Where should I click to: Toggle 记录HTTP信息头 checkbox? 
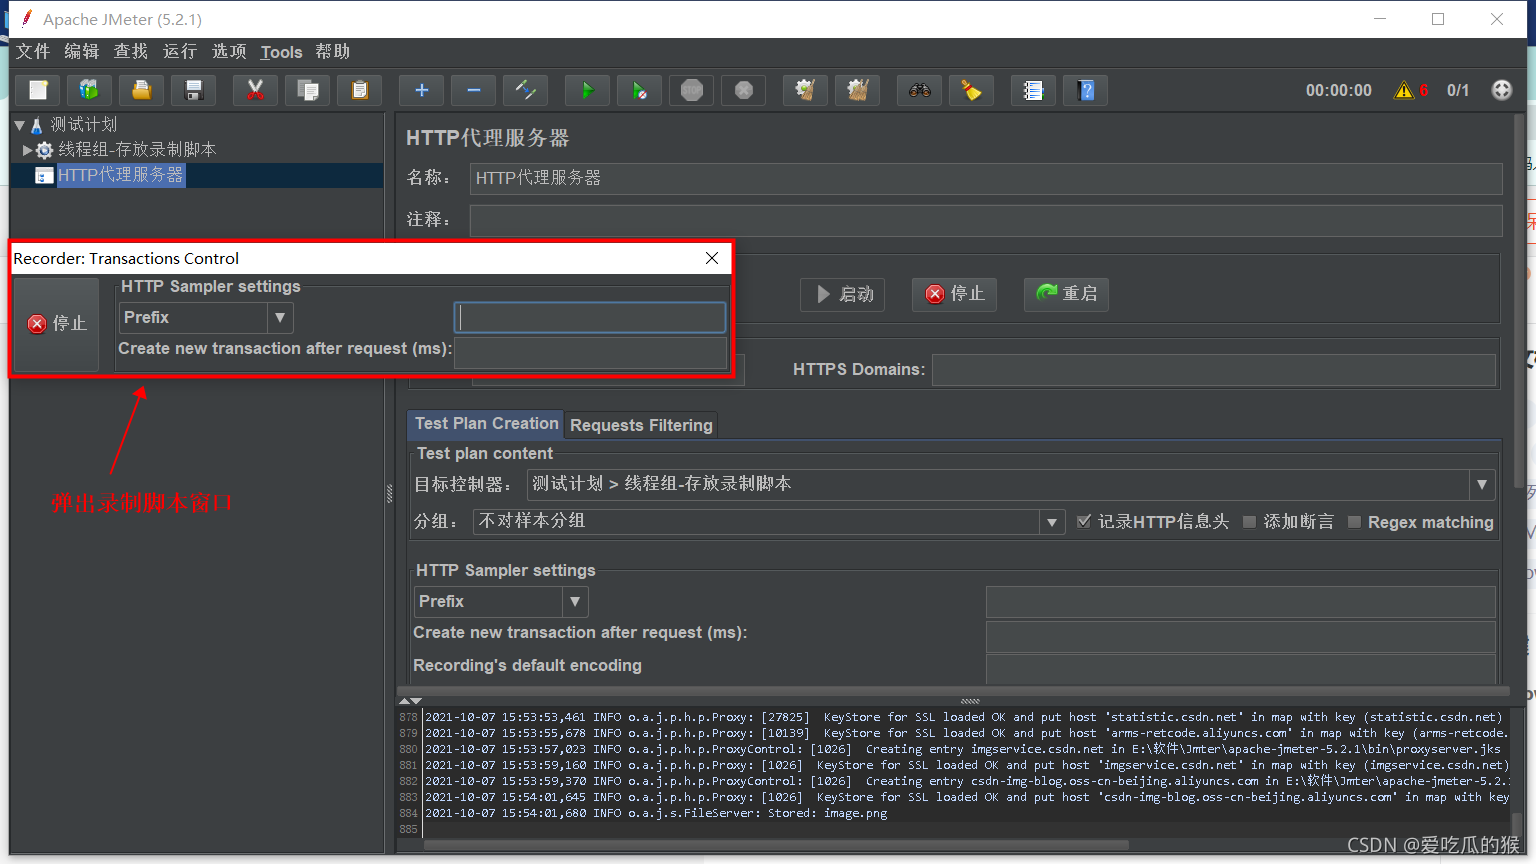[x=1084, y=522]
